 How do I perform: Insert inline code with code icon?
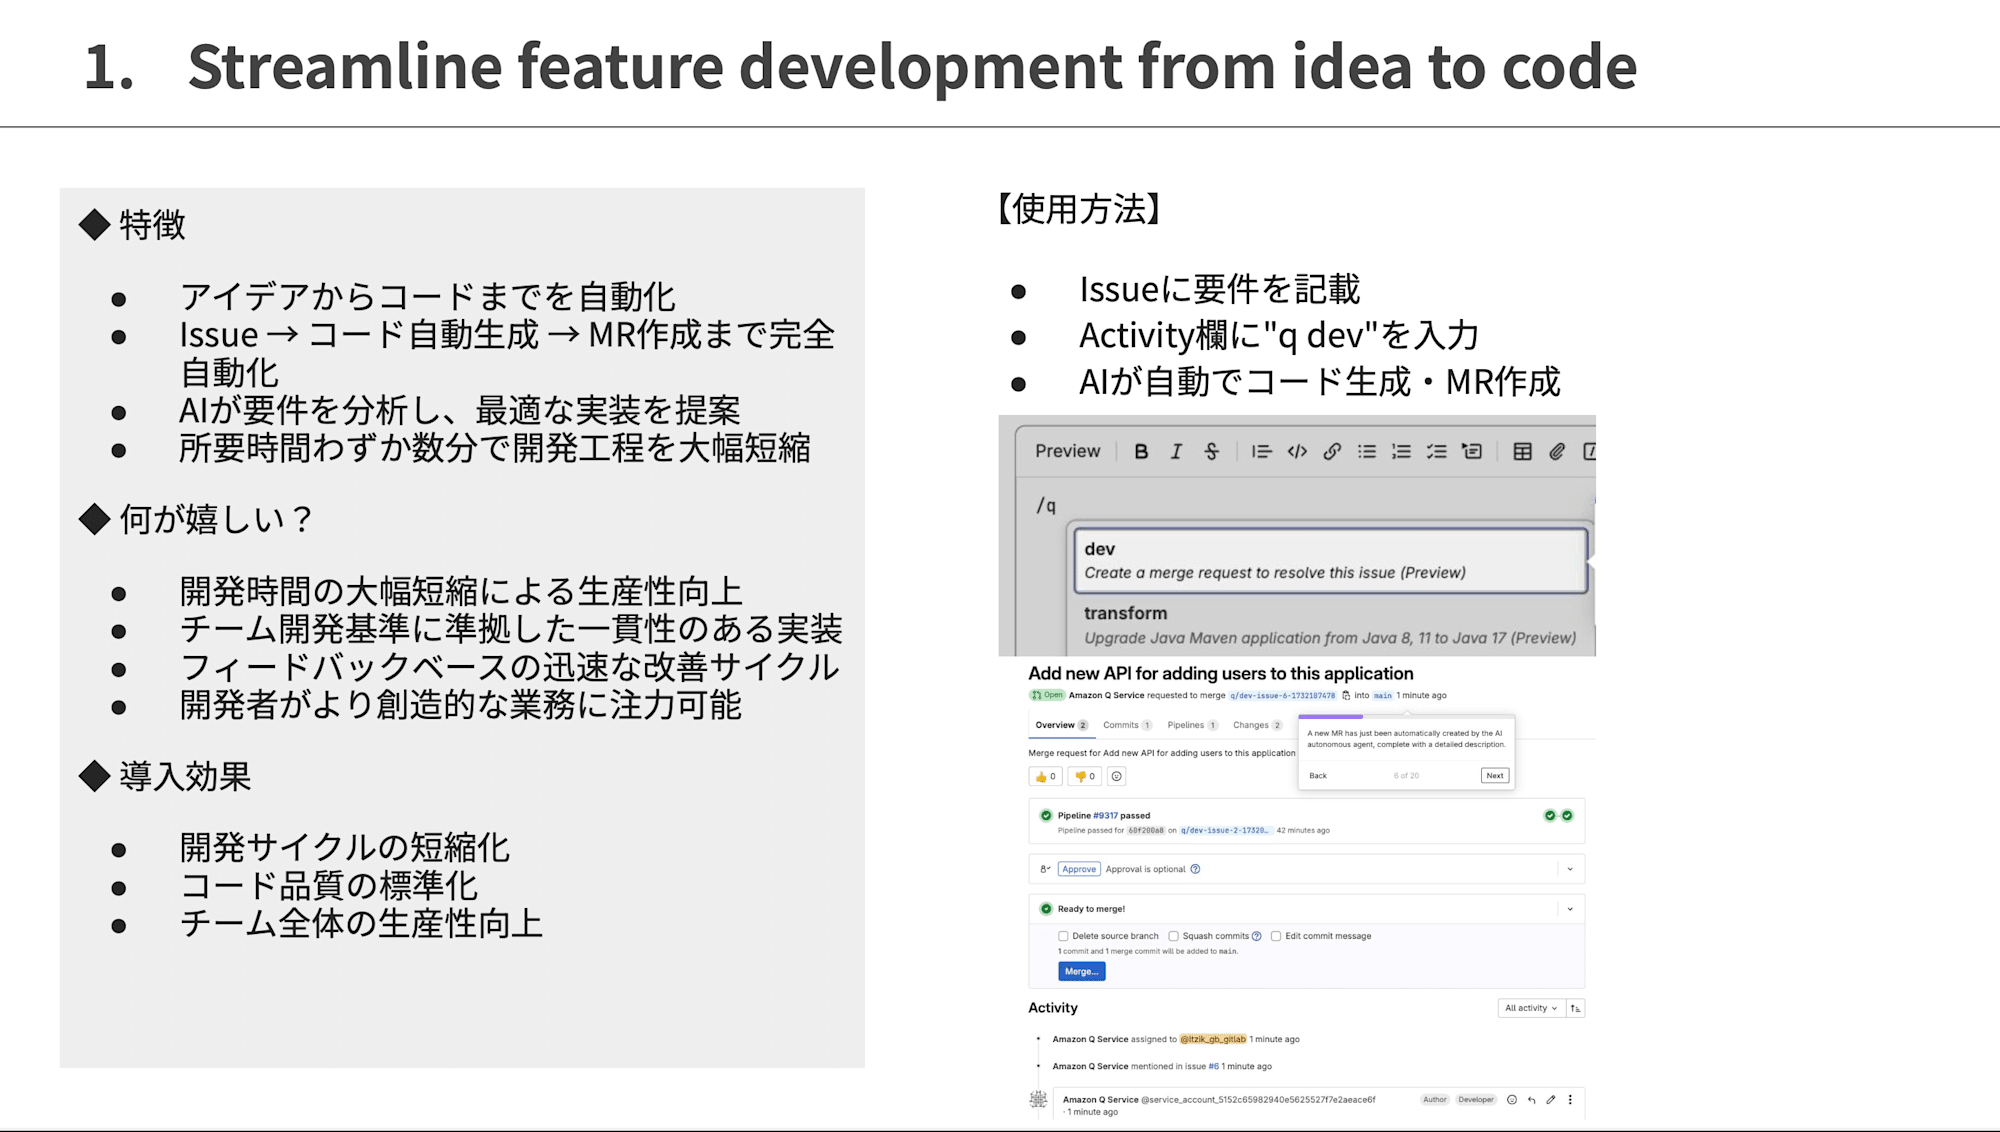(1297, 452)
